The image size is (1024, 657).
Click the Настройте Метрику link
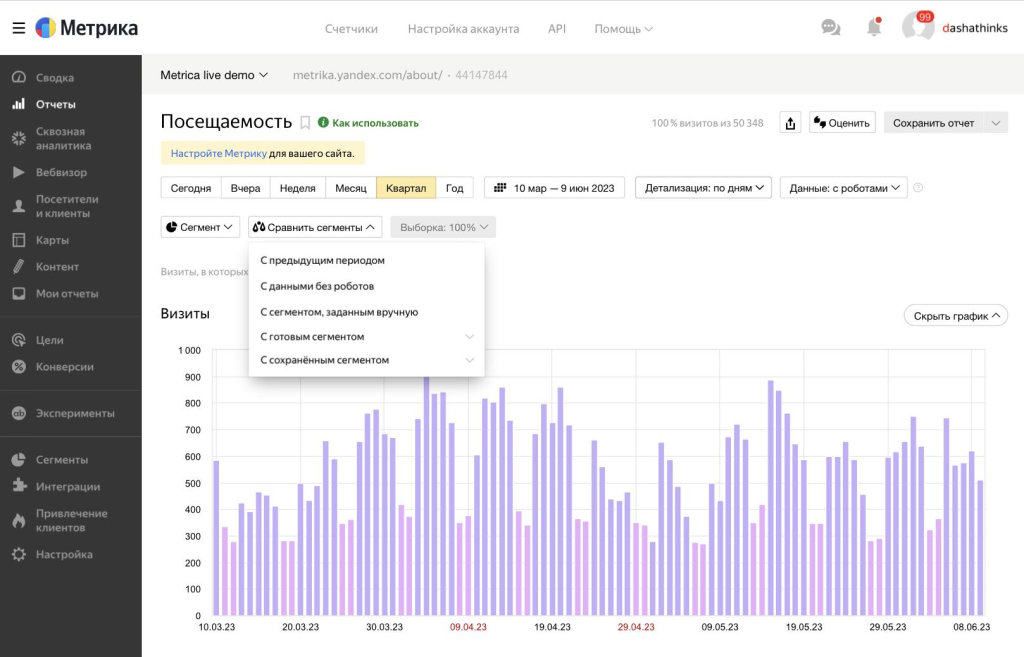pyautogui.click(x=218, y=153)
